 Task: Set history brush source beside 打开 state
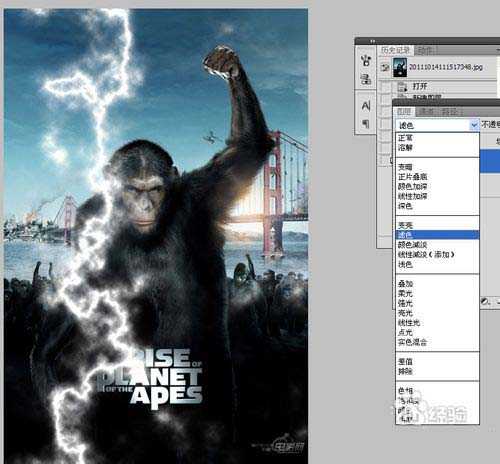pos(385,87)
